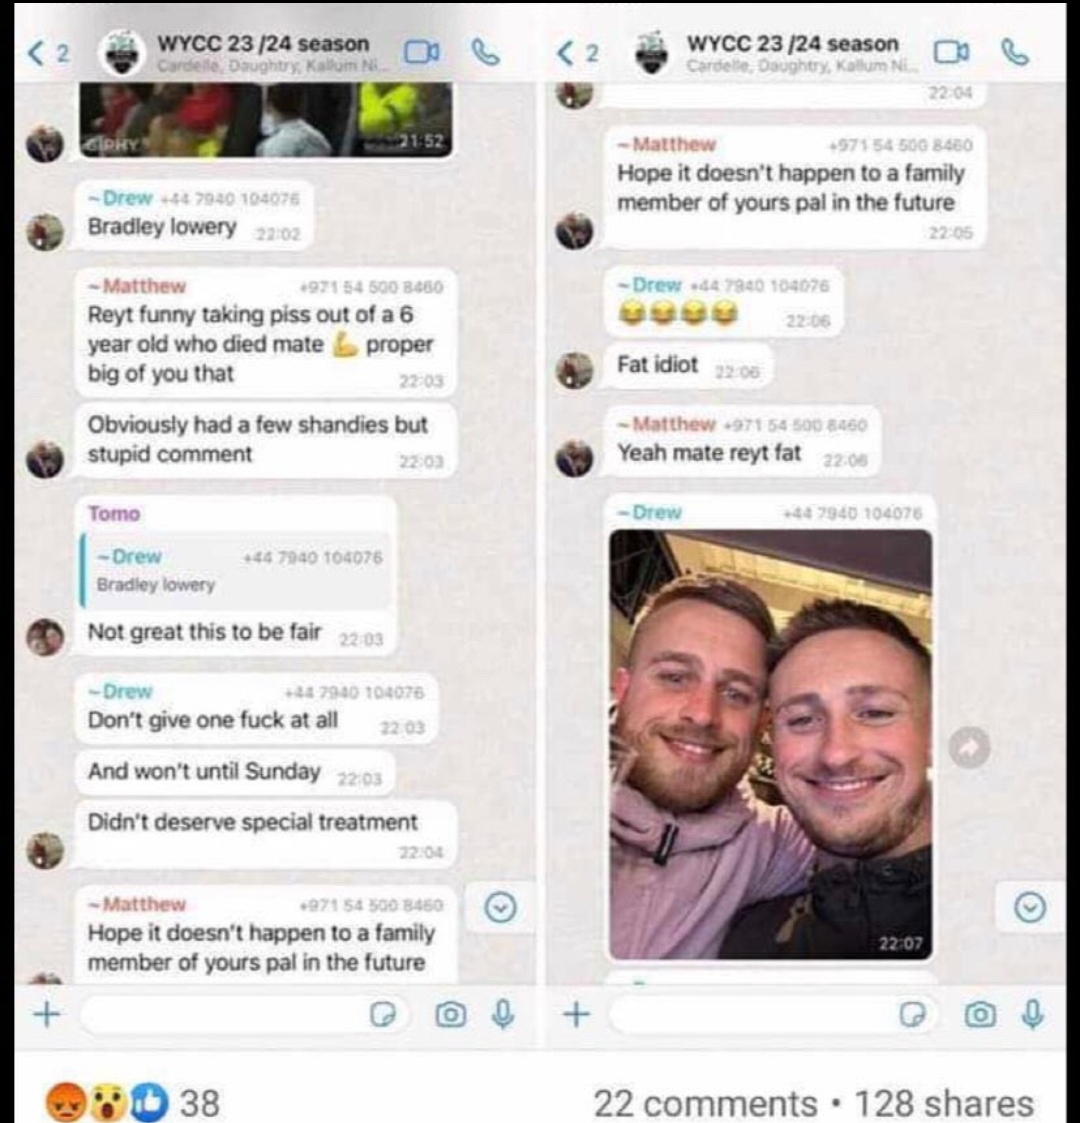The height and width of the screenshot is (1123, 1080).
Task: Tap phone call icon in right chat header
Action: pyautogui.click(x=1015, y=52)
